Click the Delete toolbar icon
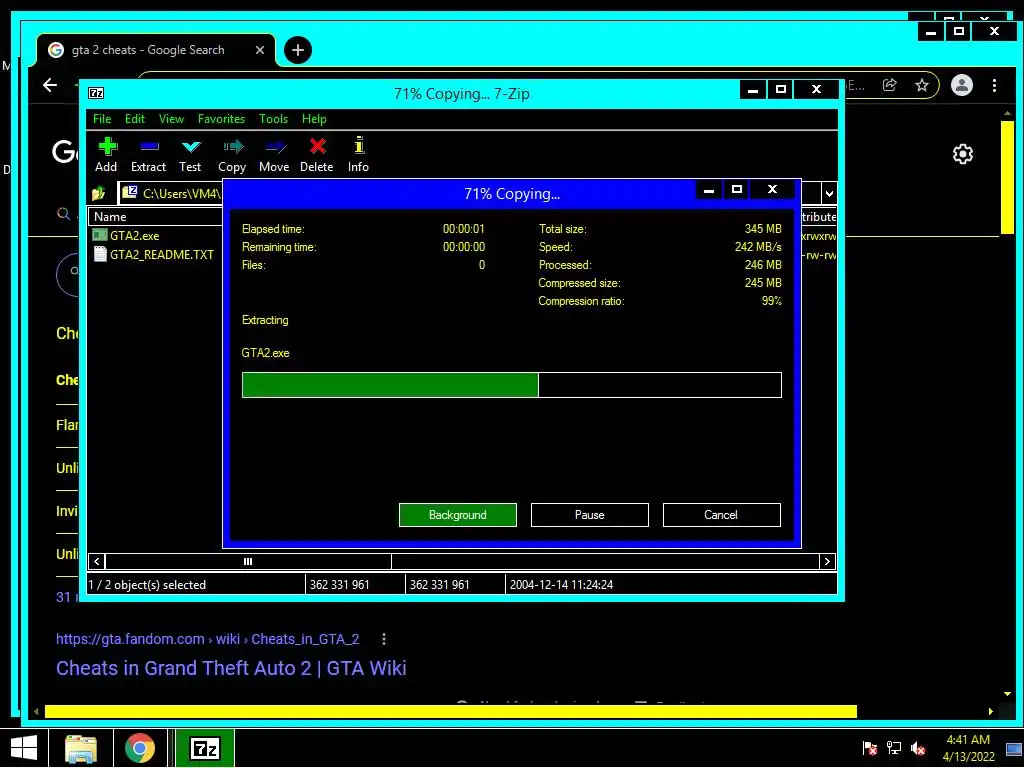Screen dimensions: 1024x768 (317, 155)
